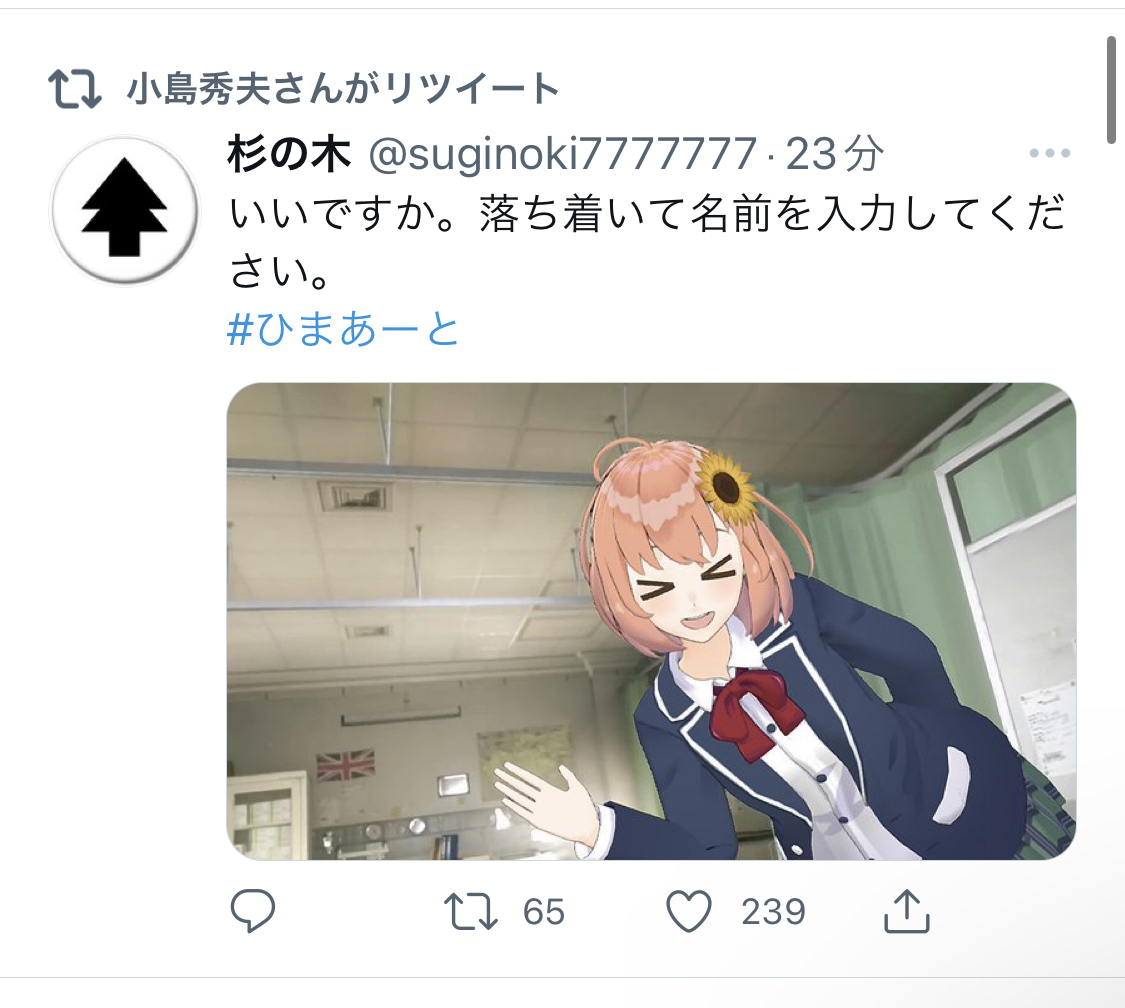This screenshot has height=1008, width=1125.
Task: View the 239 likes count
Action: point(773,912)
